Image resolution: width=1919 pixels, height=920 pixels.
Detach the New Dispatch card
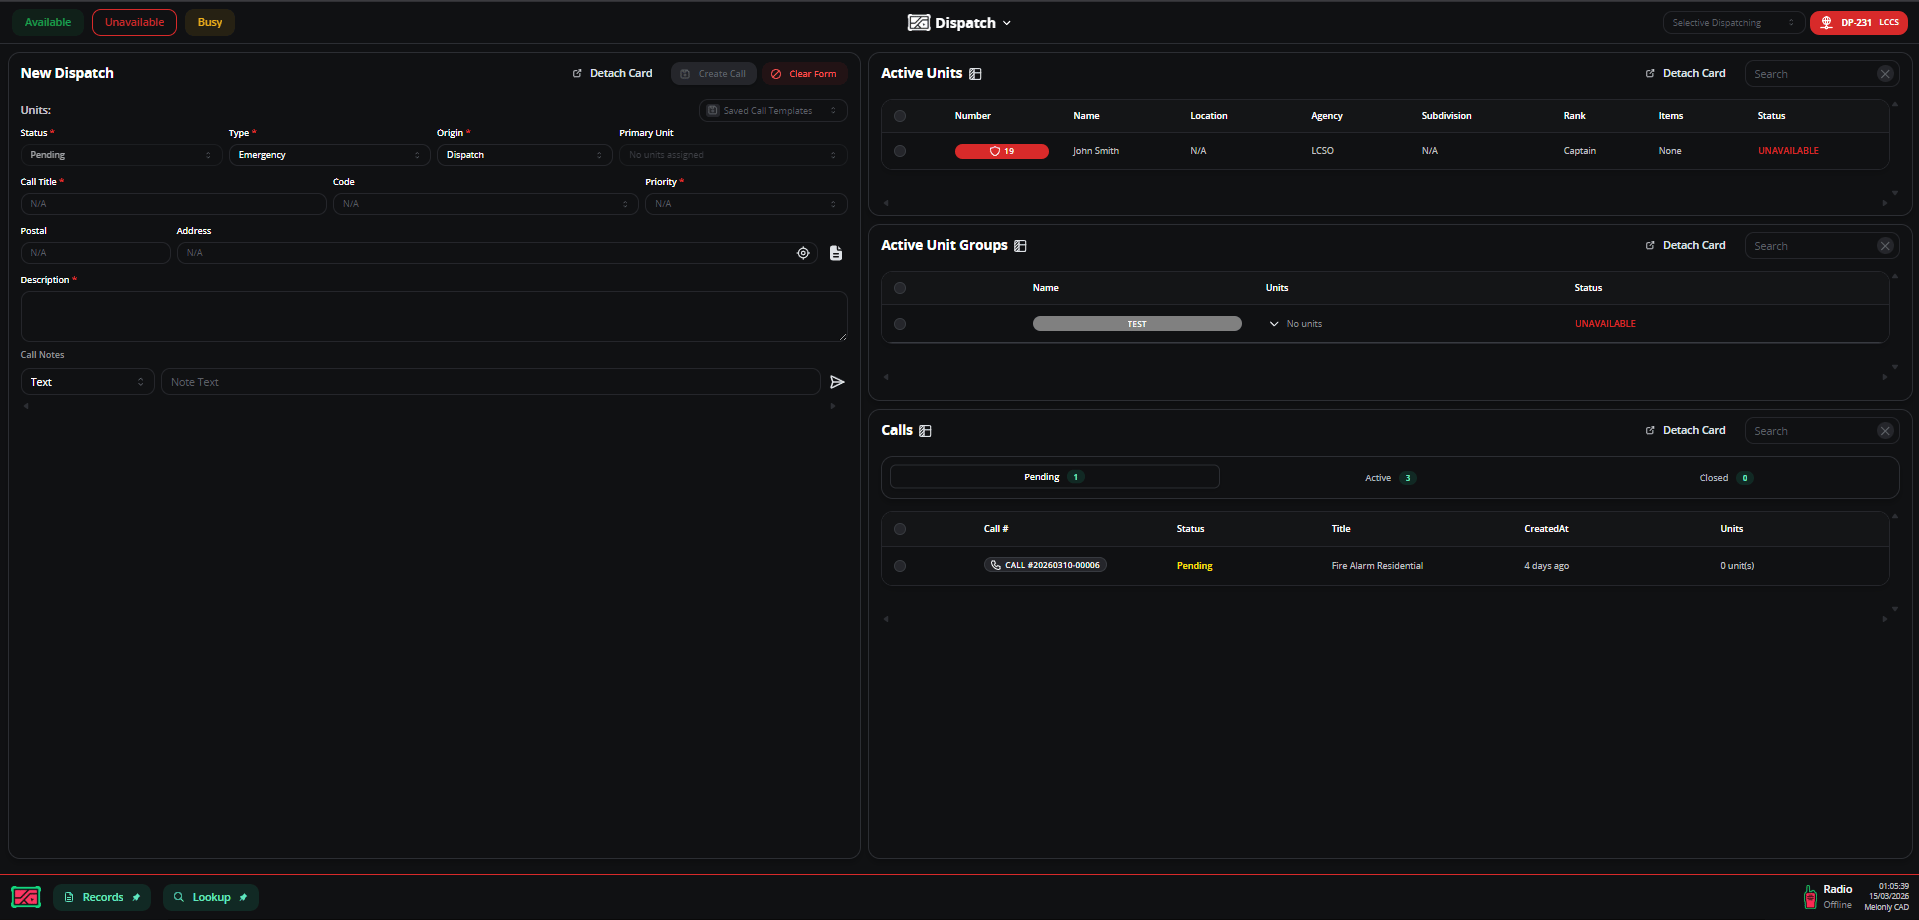[x=612, y=74]
